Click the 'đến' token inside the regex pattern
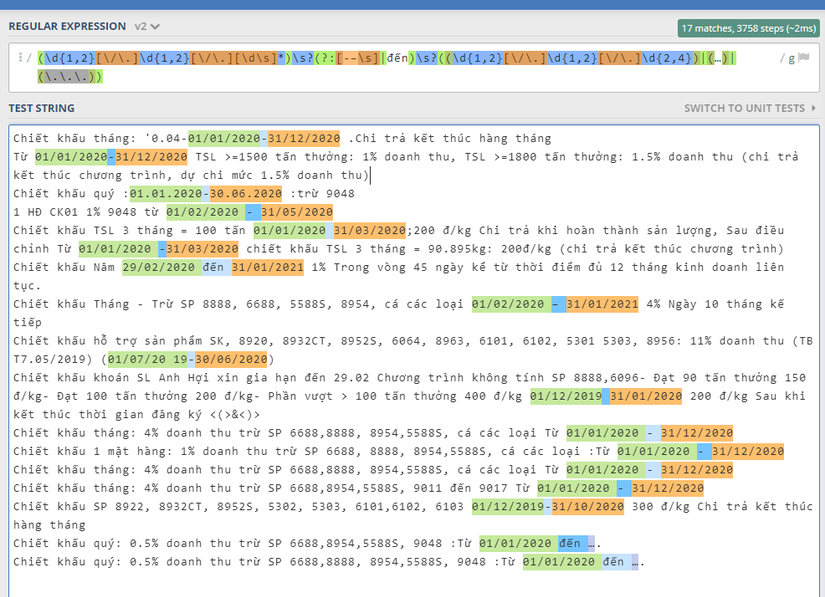Image resolution: width=825 pixels, height=597 pixels. click(397, 58)
